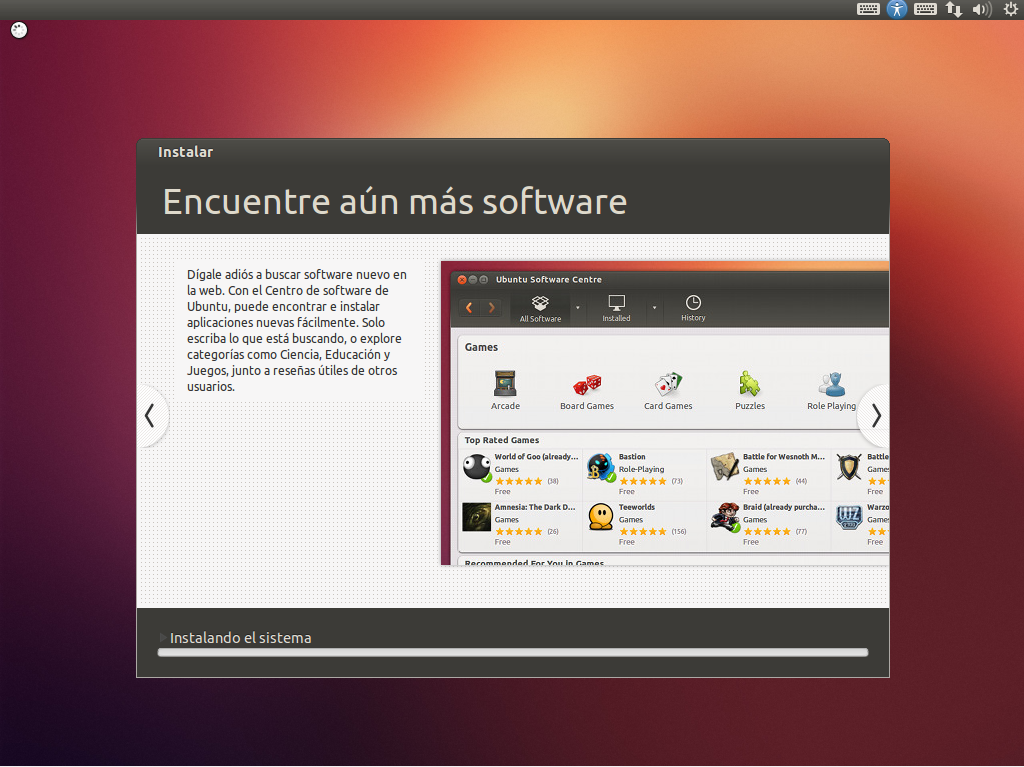This screenshot has width=1024, height=767.
Task: Choose the Puzzles category icon
Action: (750, 386)
